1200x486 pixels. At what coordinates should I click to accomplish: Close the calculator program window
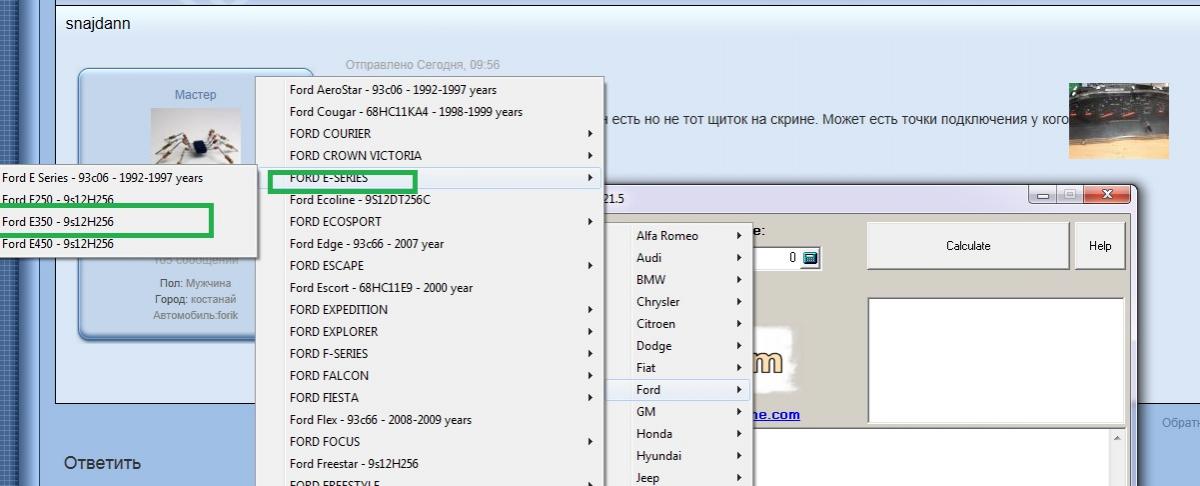click(x=1106, y=194)
